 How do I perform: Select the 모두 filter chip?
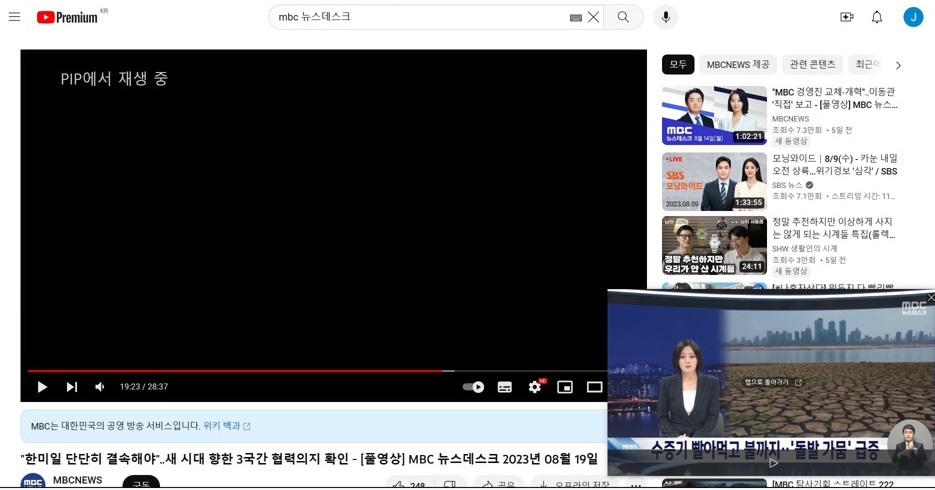click(x=678, y=64)
